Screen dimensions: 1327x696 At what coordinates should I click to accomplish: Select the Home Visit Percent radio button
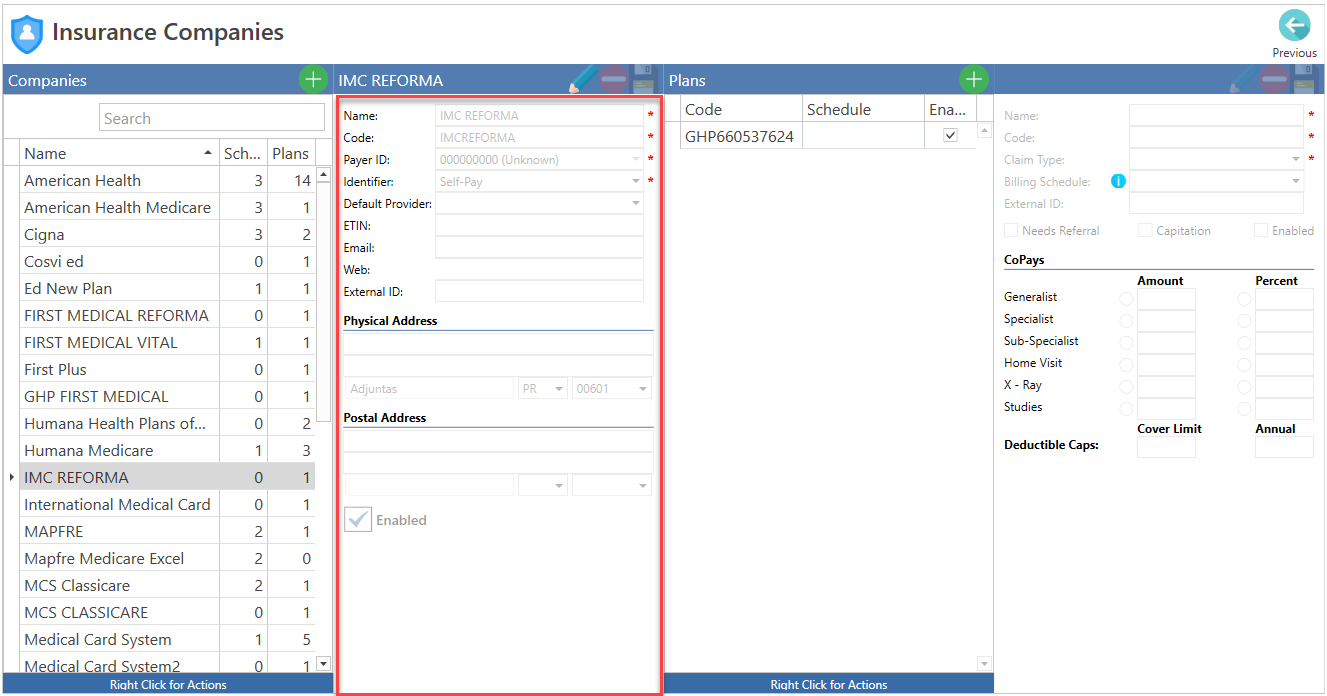point(1245,364)
